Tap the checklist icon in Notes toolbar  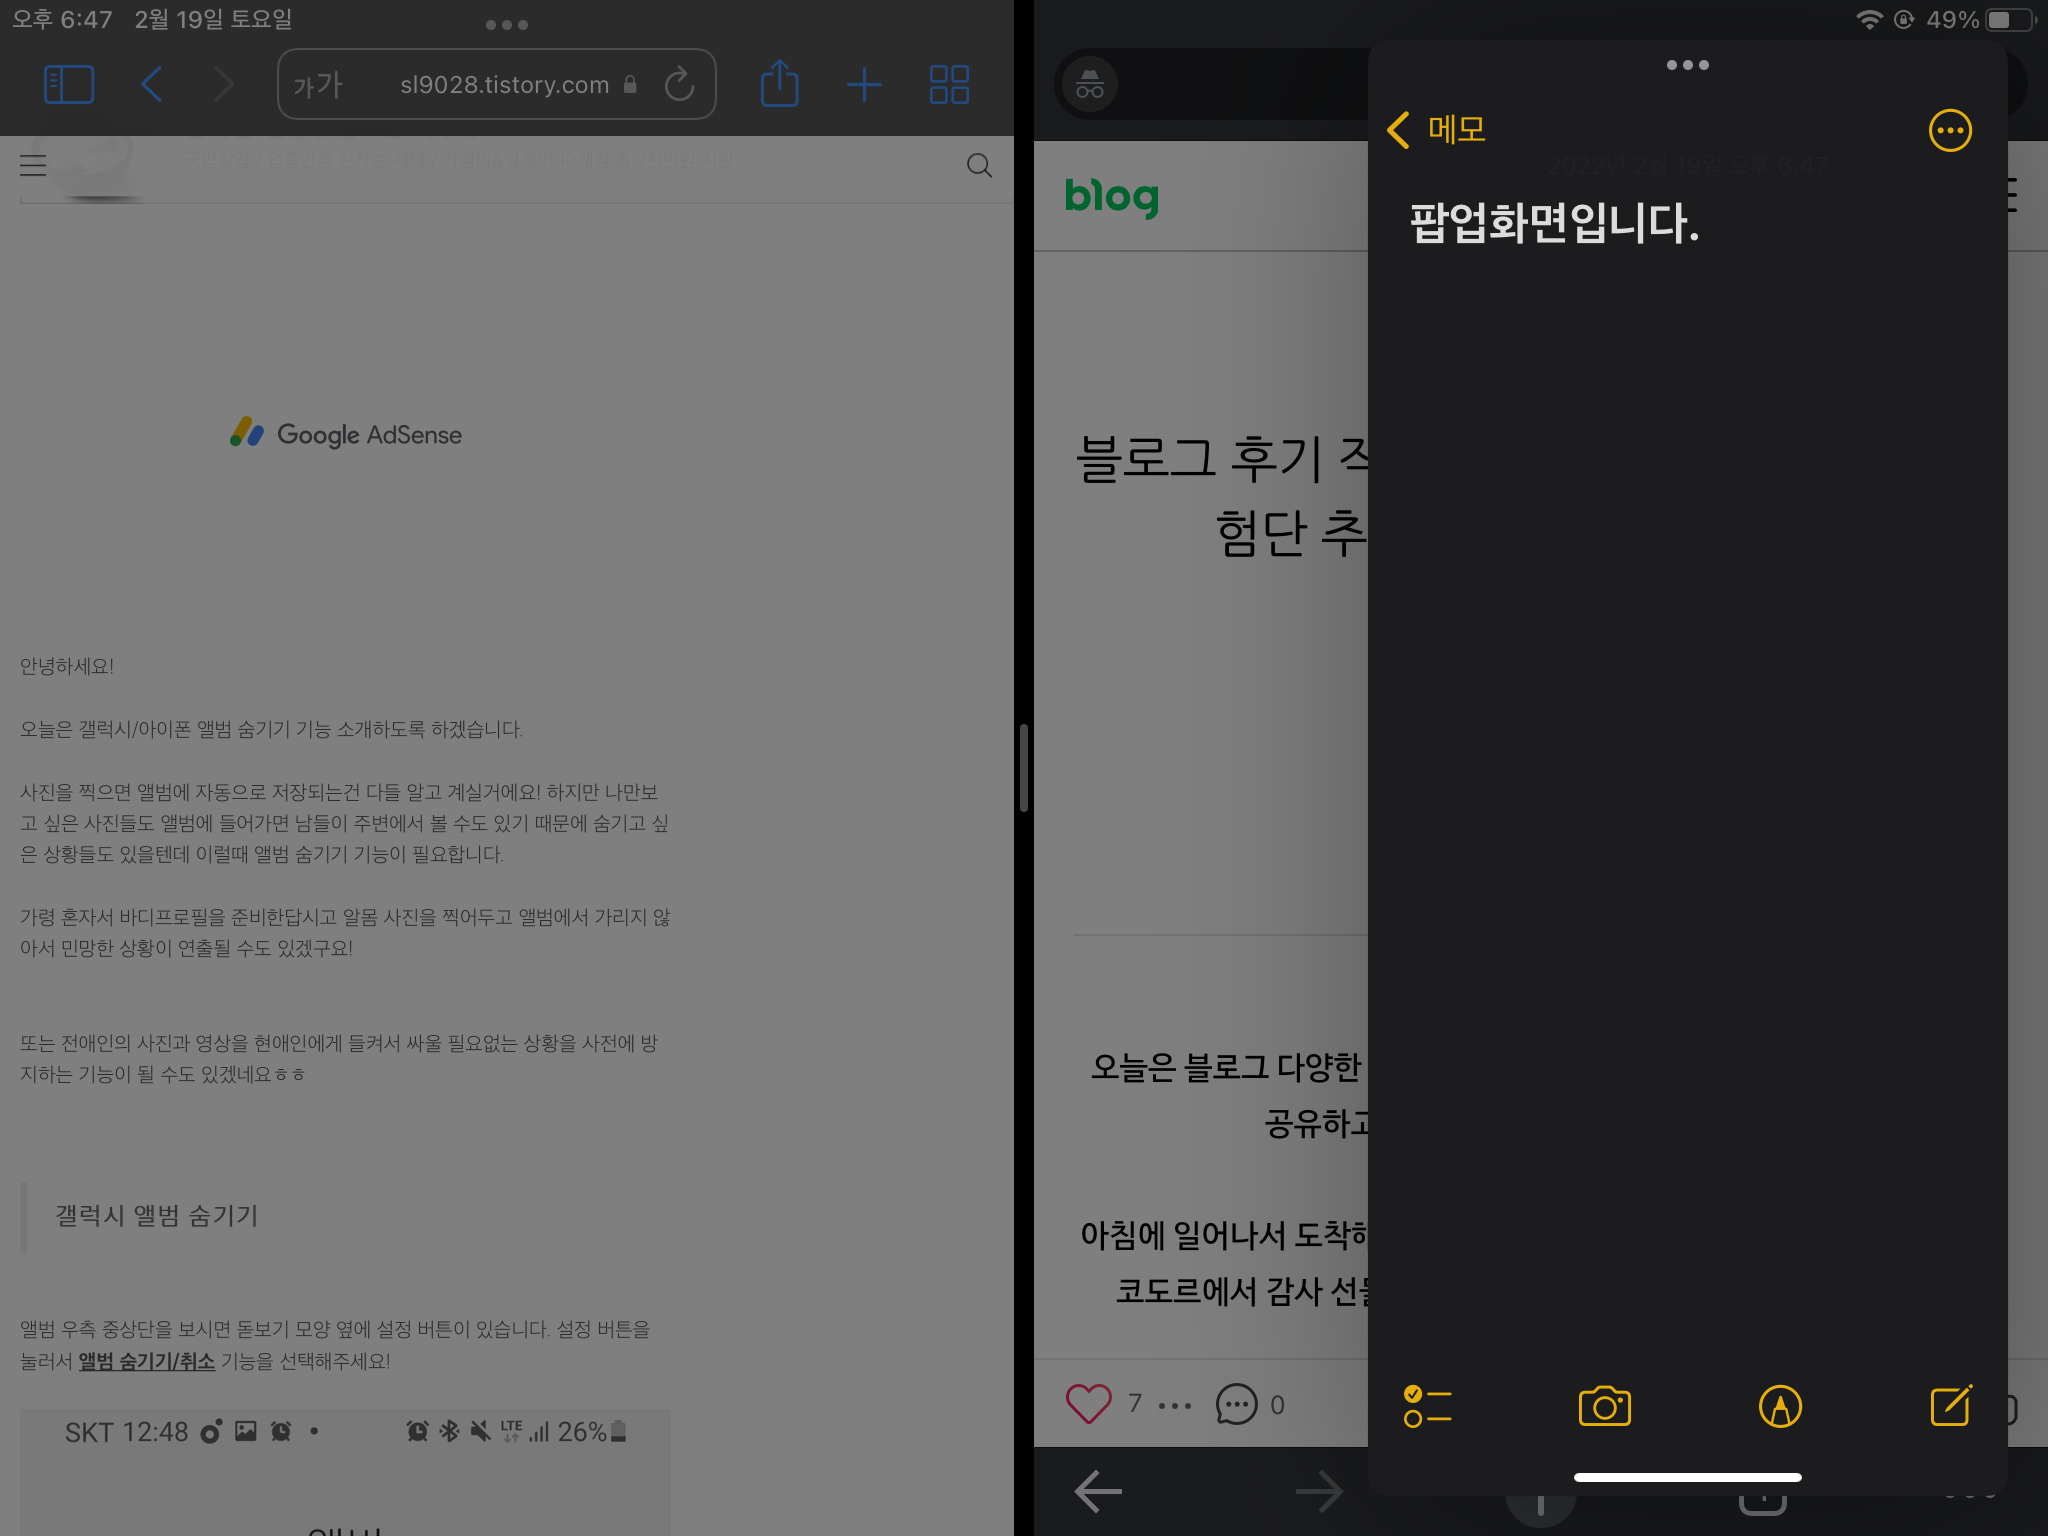coord(1427,1406)
